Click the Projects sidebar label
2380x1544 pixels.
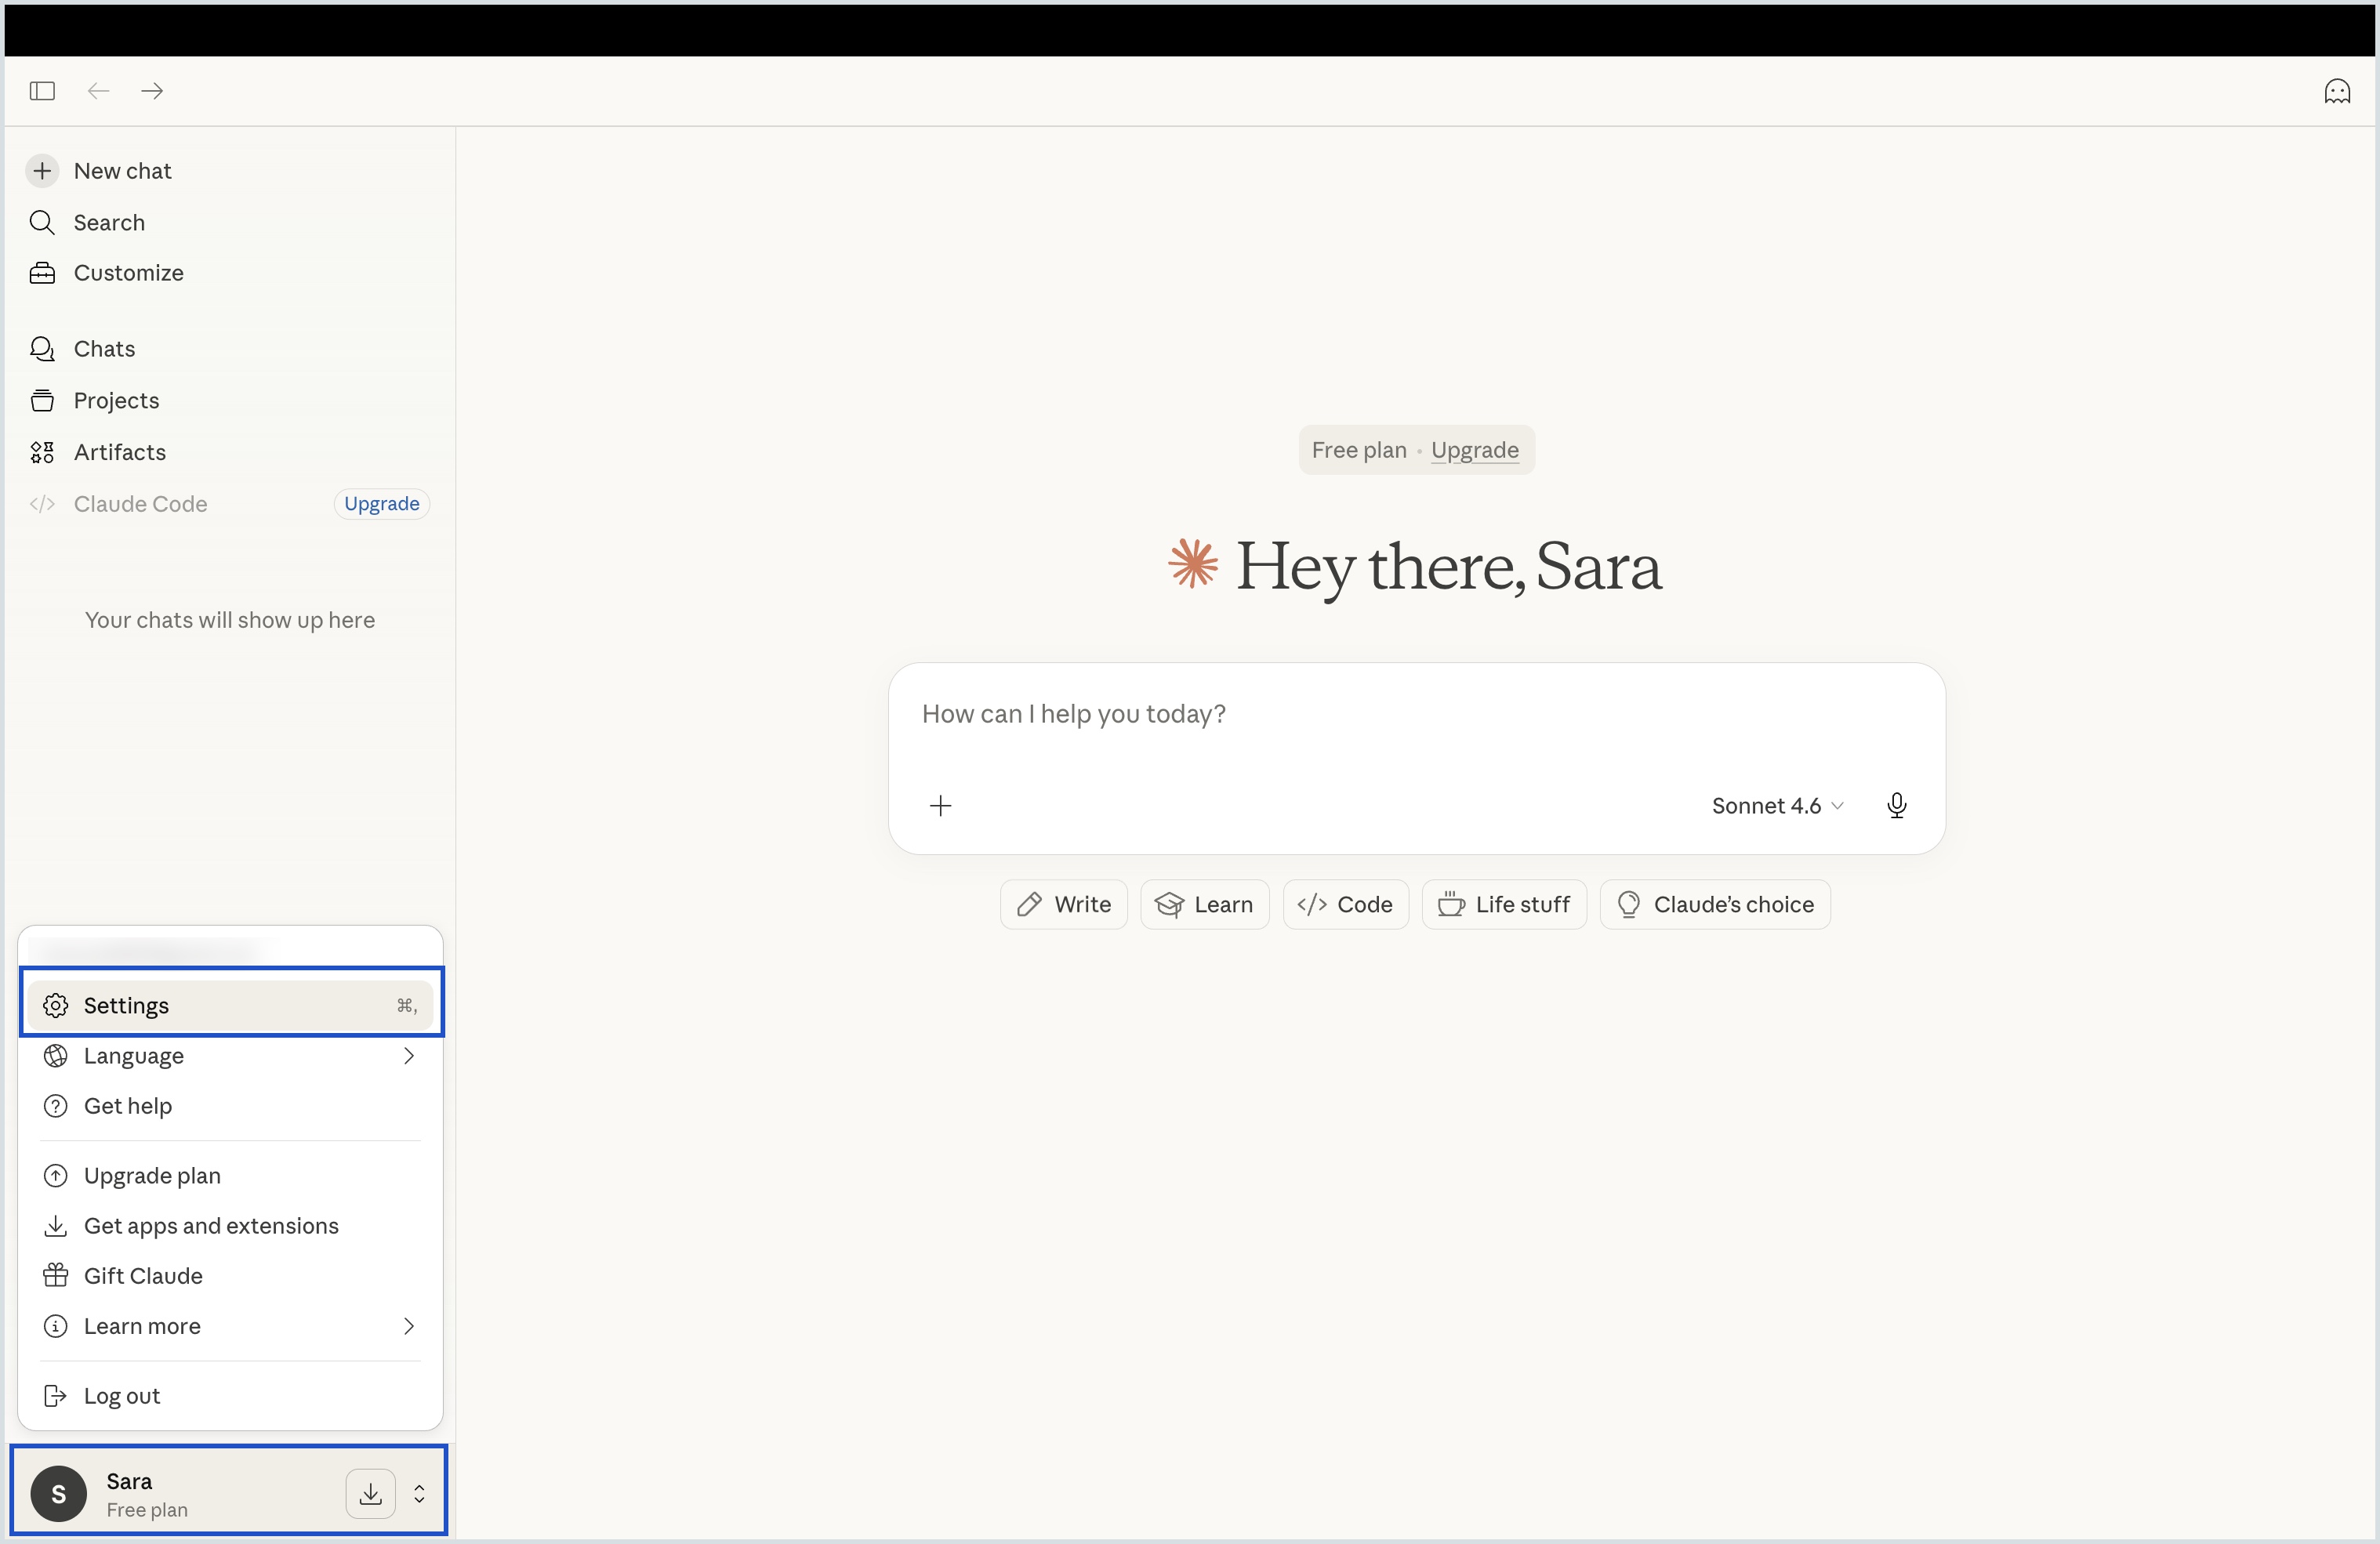click(117, 400)
